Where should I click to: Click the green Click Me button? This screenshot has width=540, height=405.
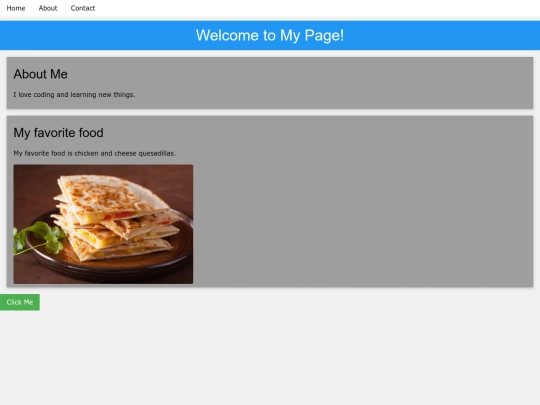click(x=20, y=302)
